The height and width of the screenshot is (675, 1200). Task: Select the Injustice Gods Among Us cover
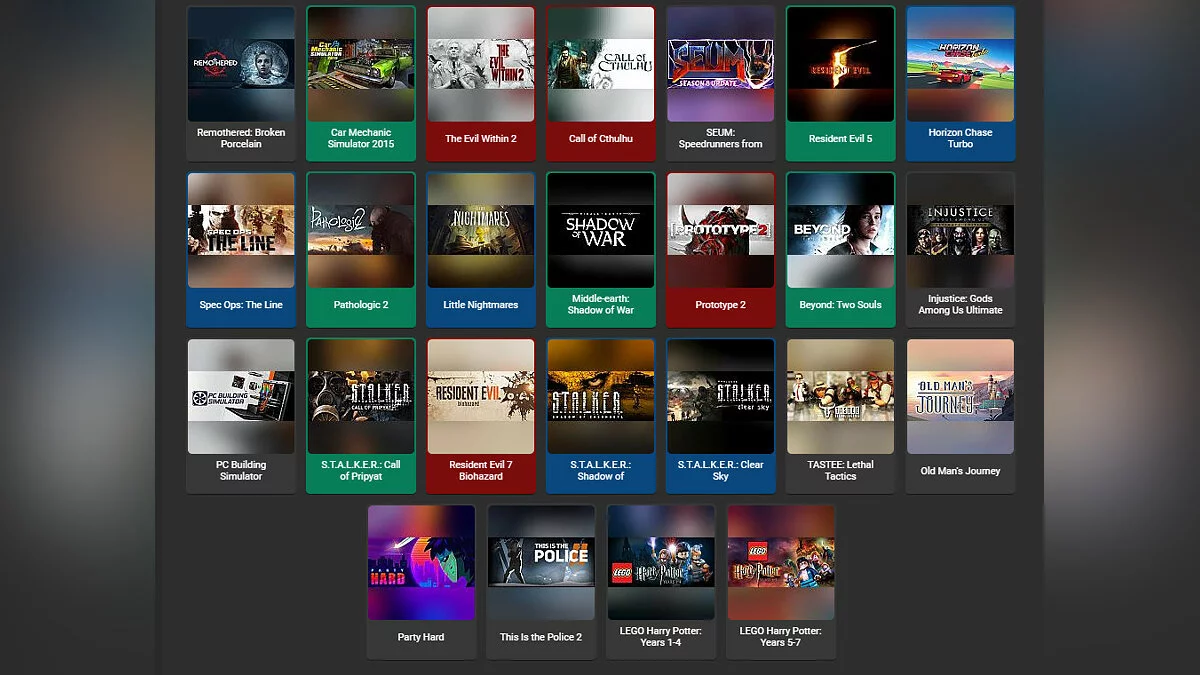(961, 230)
